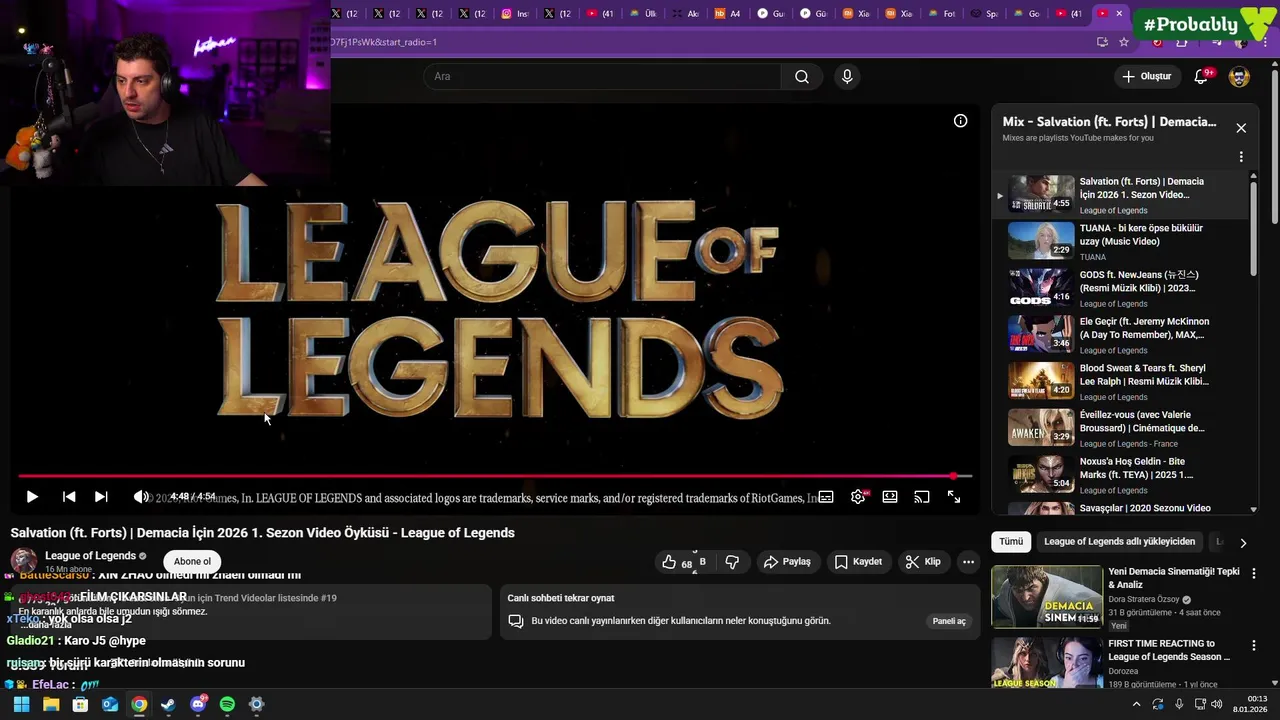Open Microsoft Store from the taskbar
1280x720 pixels.
click(x=80, y=704)
